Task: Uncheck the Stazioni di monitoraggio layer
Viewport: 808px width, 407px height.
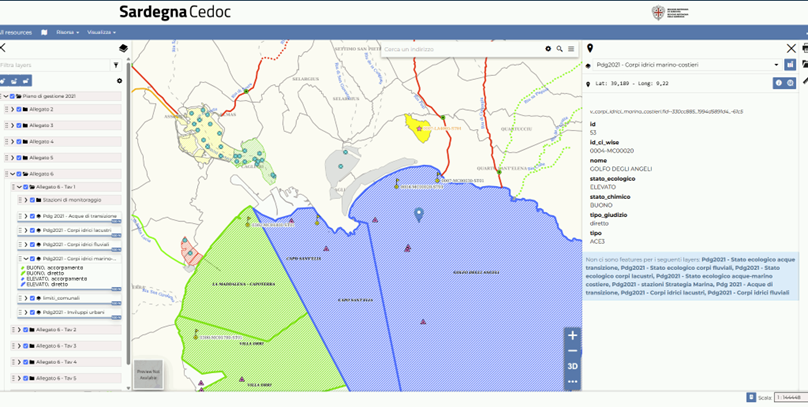Action: (32, 200)
